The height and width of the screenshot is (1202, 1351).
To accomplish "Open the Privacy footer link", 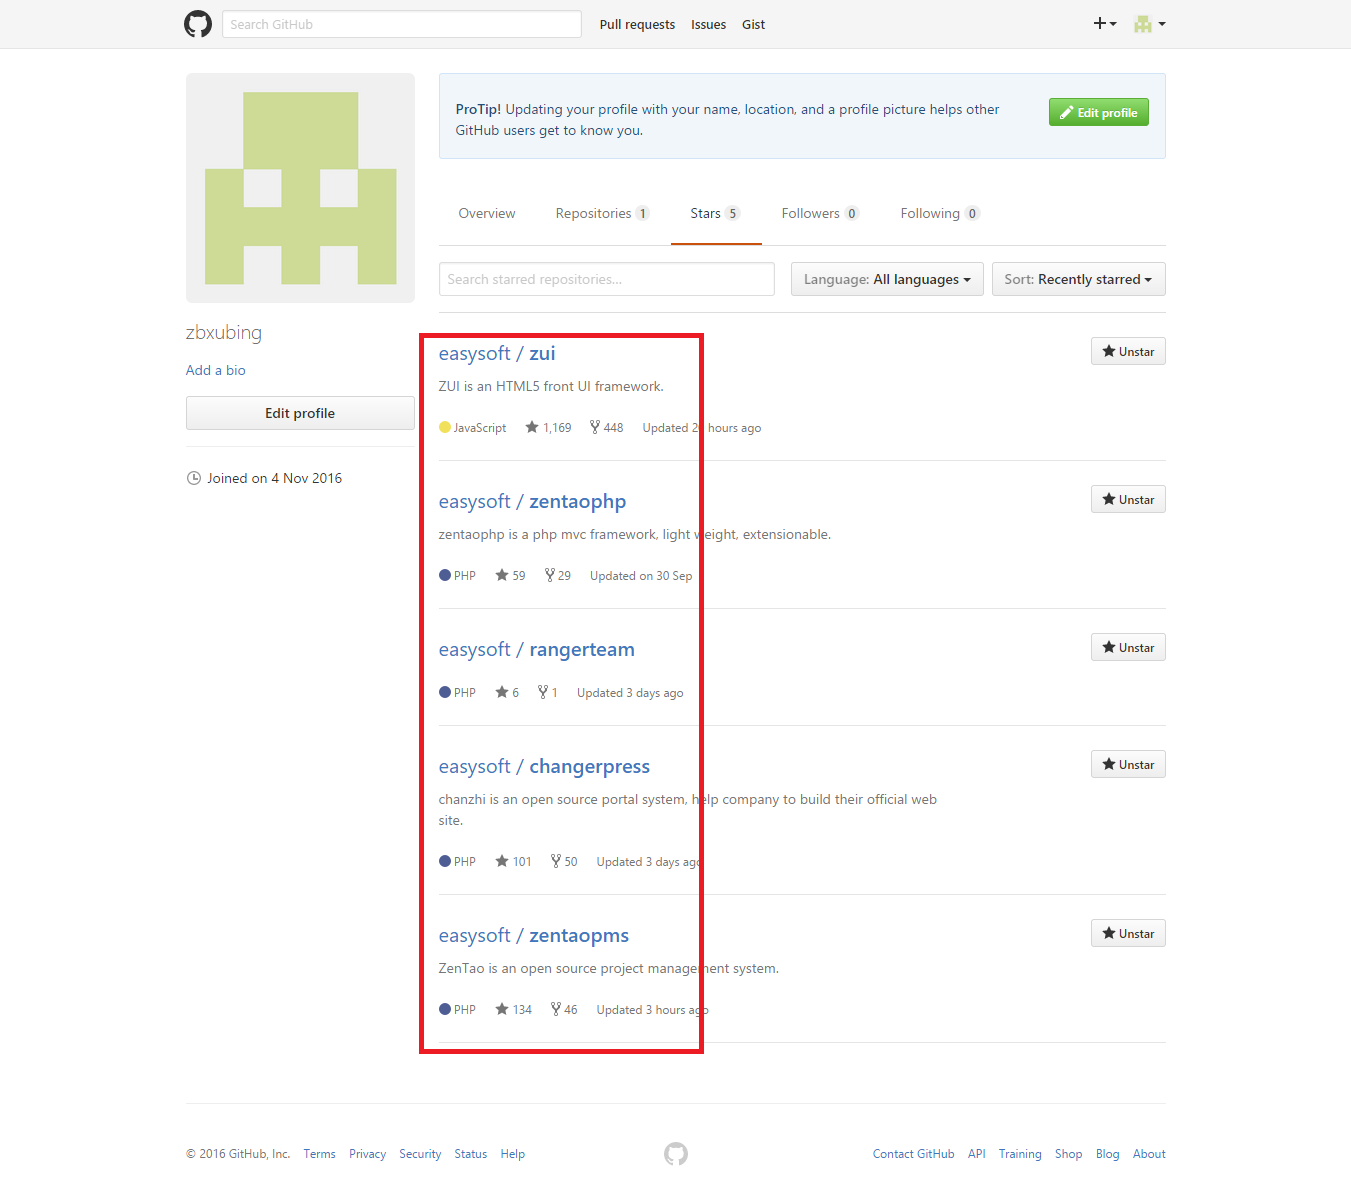I will (x=367, y=1154).
